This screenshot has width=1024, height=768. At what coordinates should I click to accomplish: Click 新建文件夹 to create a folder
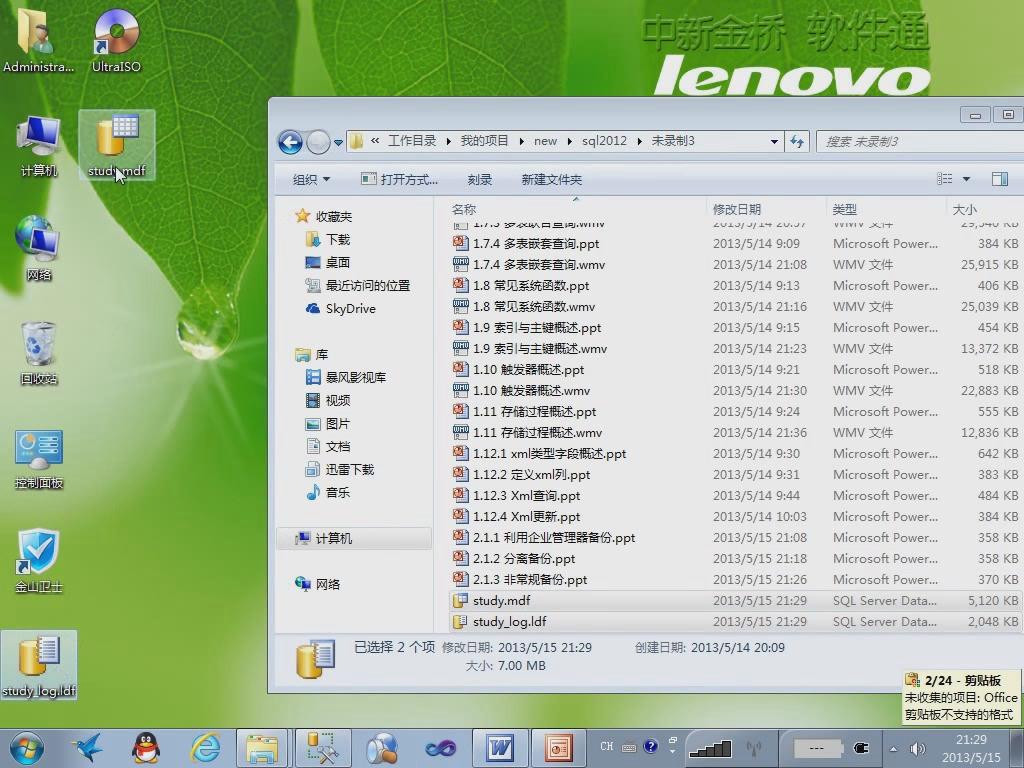(552, 180)
